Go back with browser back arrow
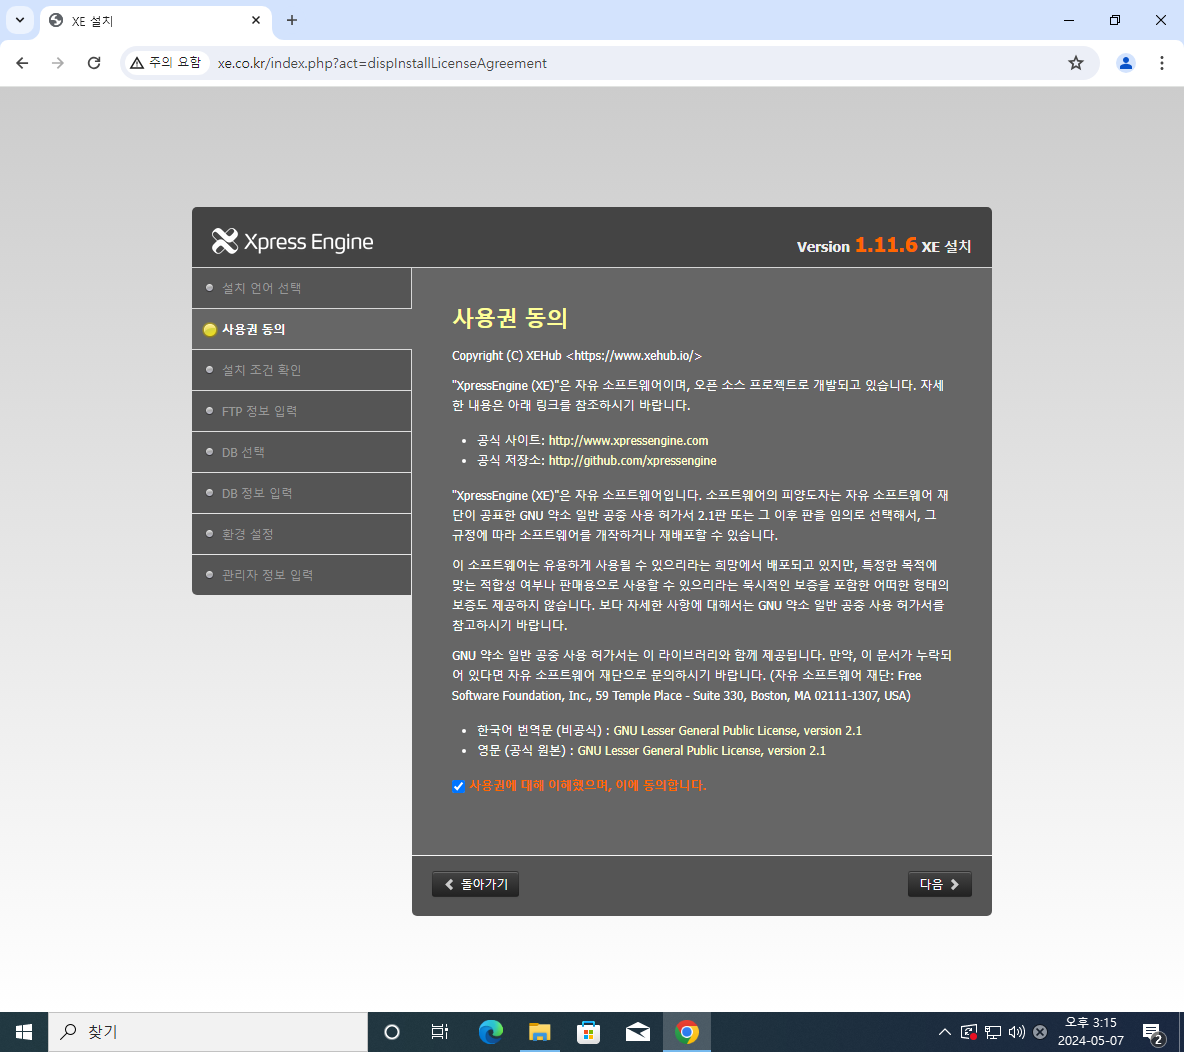 tap(22, 63)
